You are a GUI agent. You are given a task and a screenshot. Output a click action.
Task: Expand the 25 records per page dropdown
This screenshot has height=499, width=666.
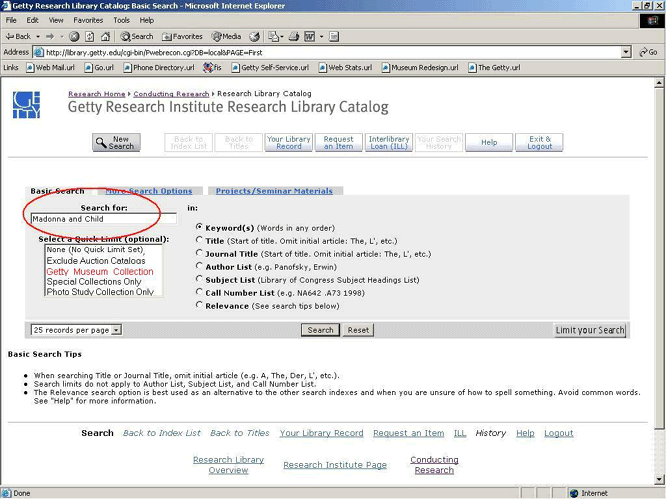coord(116,329)
